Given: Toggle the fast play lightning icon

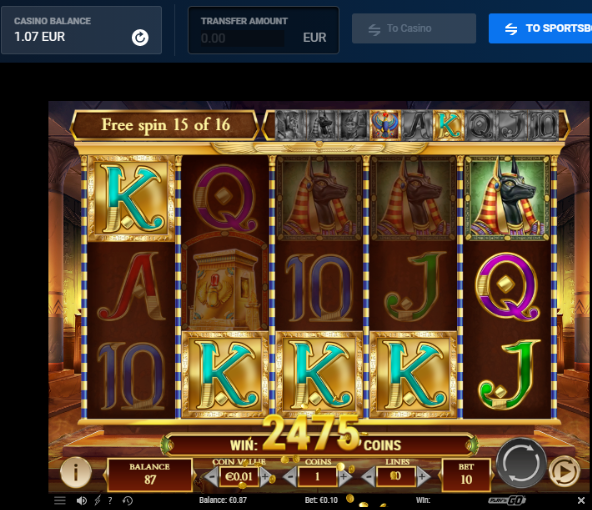Looking at the screenshot, I should coord(97,501).
